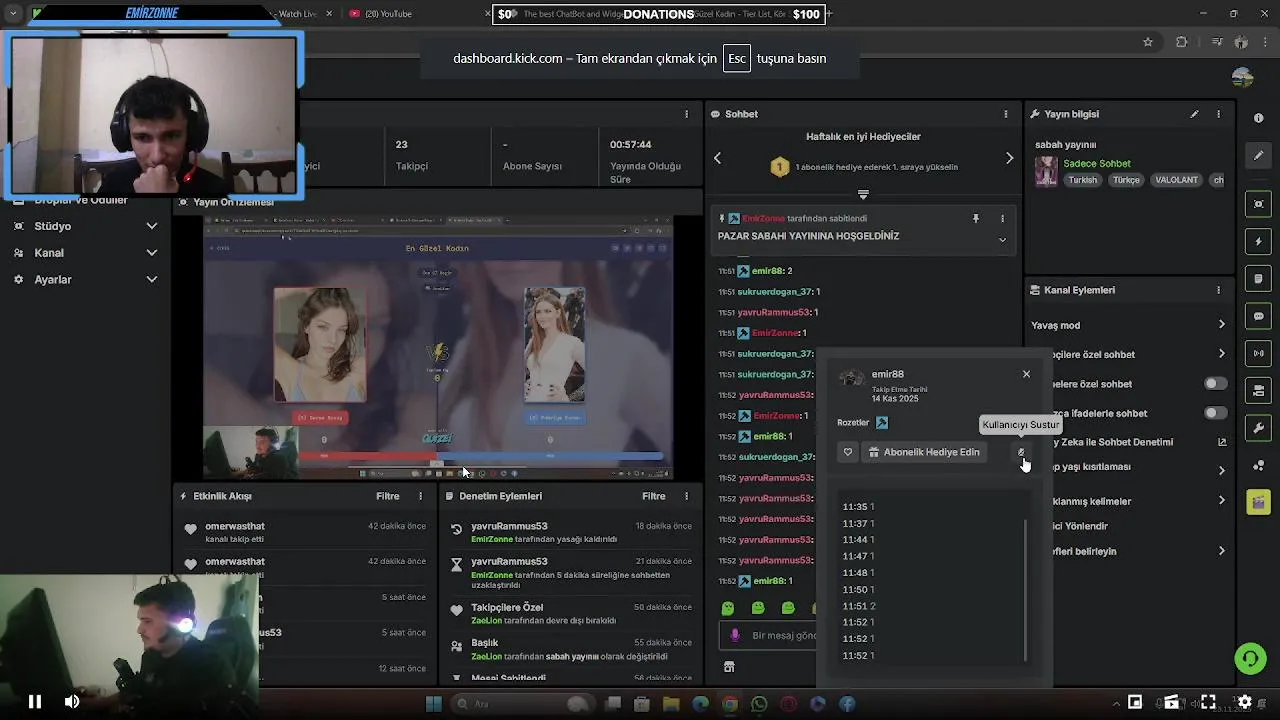Open the green headset support button

tap(1249, 658)
